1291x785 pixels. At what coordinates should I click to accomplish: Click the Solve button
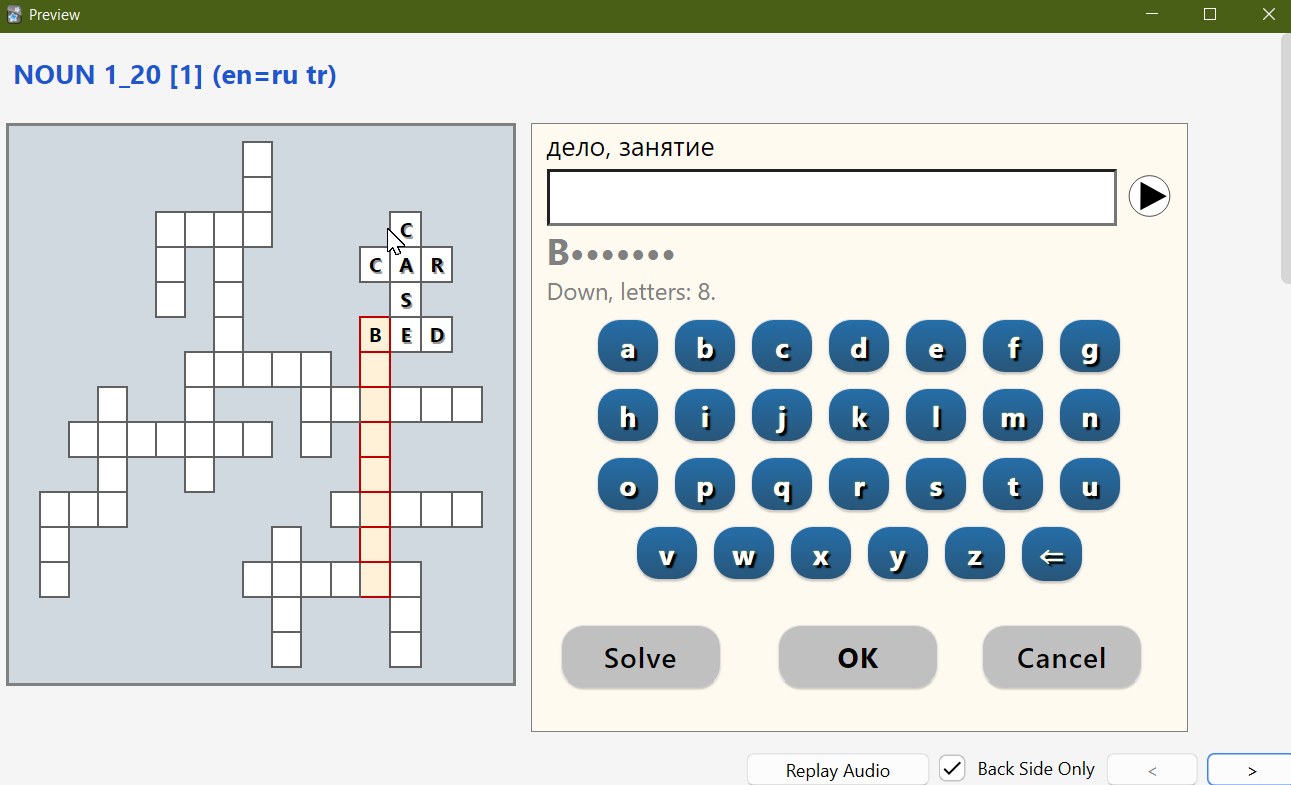click(x=640, y=658)
